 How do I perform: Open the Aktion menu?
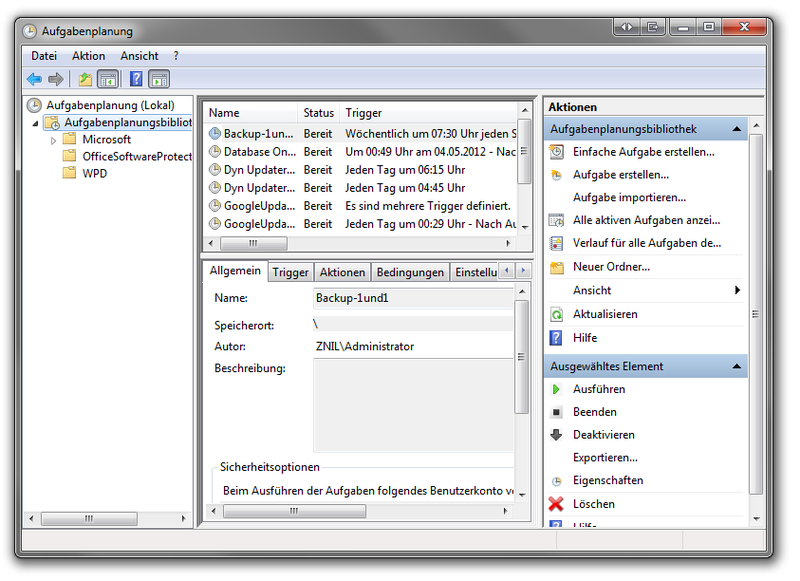point(88,56)
